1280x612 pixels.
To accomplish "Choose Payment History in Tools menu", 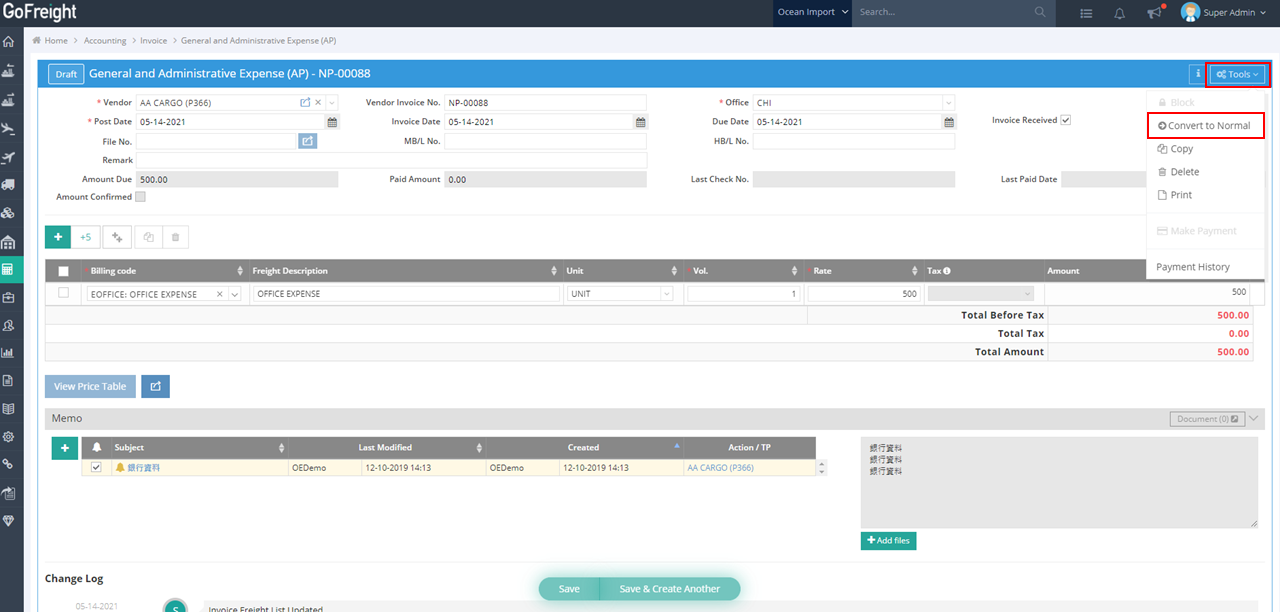I will [x=1192, y=267].
